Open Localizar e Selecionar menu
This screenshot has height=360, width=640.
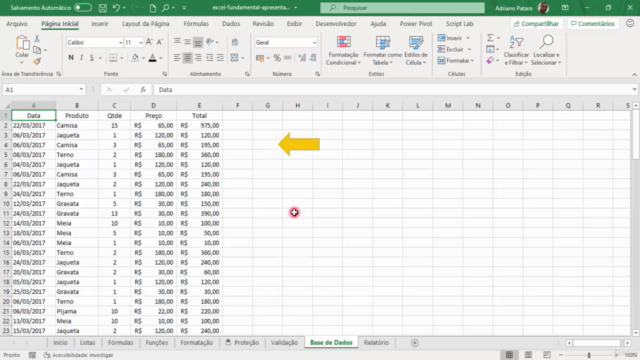pos(546,51)
